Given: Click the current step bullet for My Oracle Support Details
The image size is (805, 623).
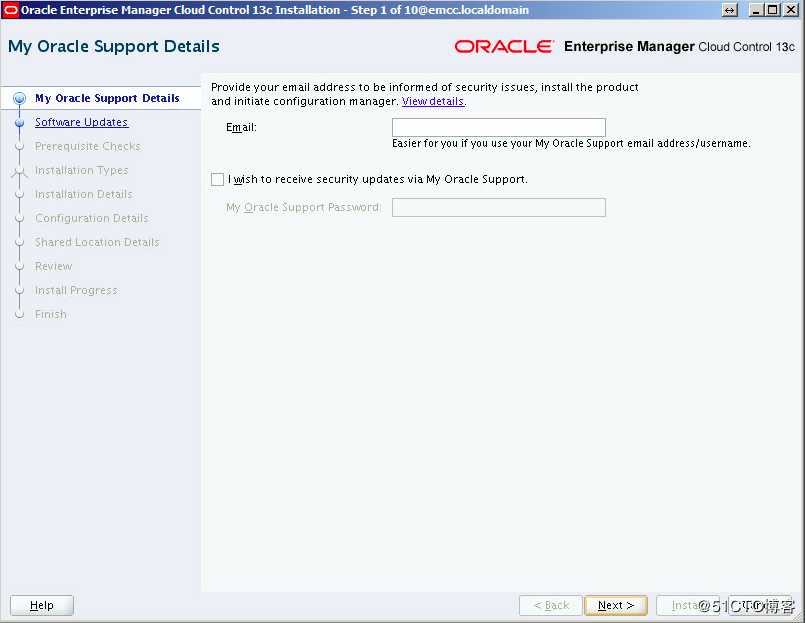Looking at the screenshot, I should point(20,98).
